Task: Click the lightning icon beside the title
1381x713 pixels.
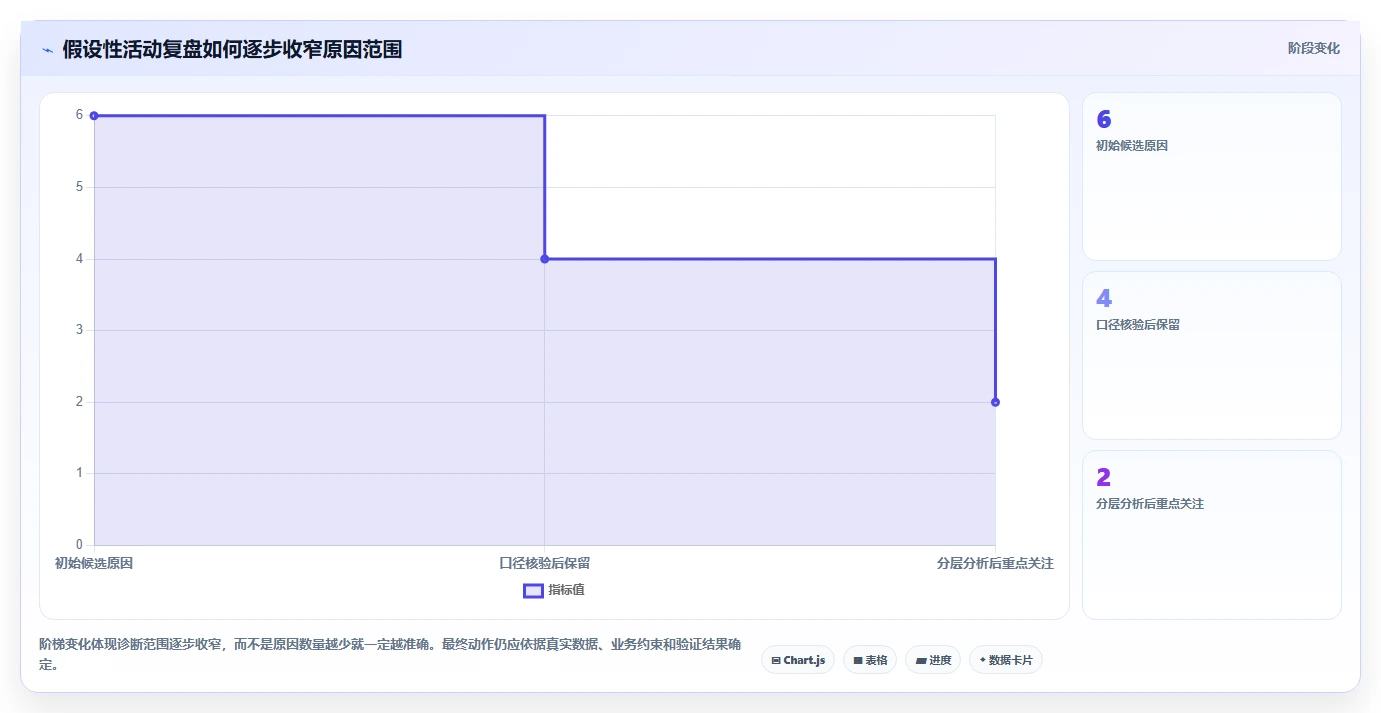Action: (x=47, y=50)
